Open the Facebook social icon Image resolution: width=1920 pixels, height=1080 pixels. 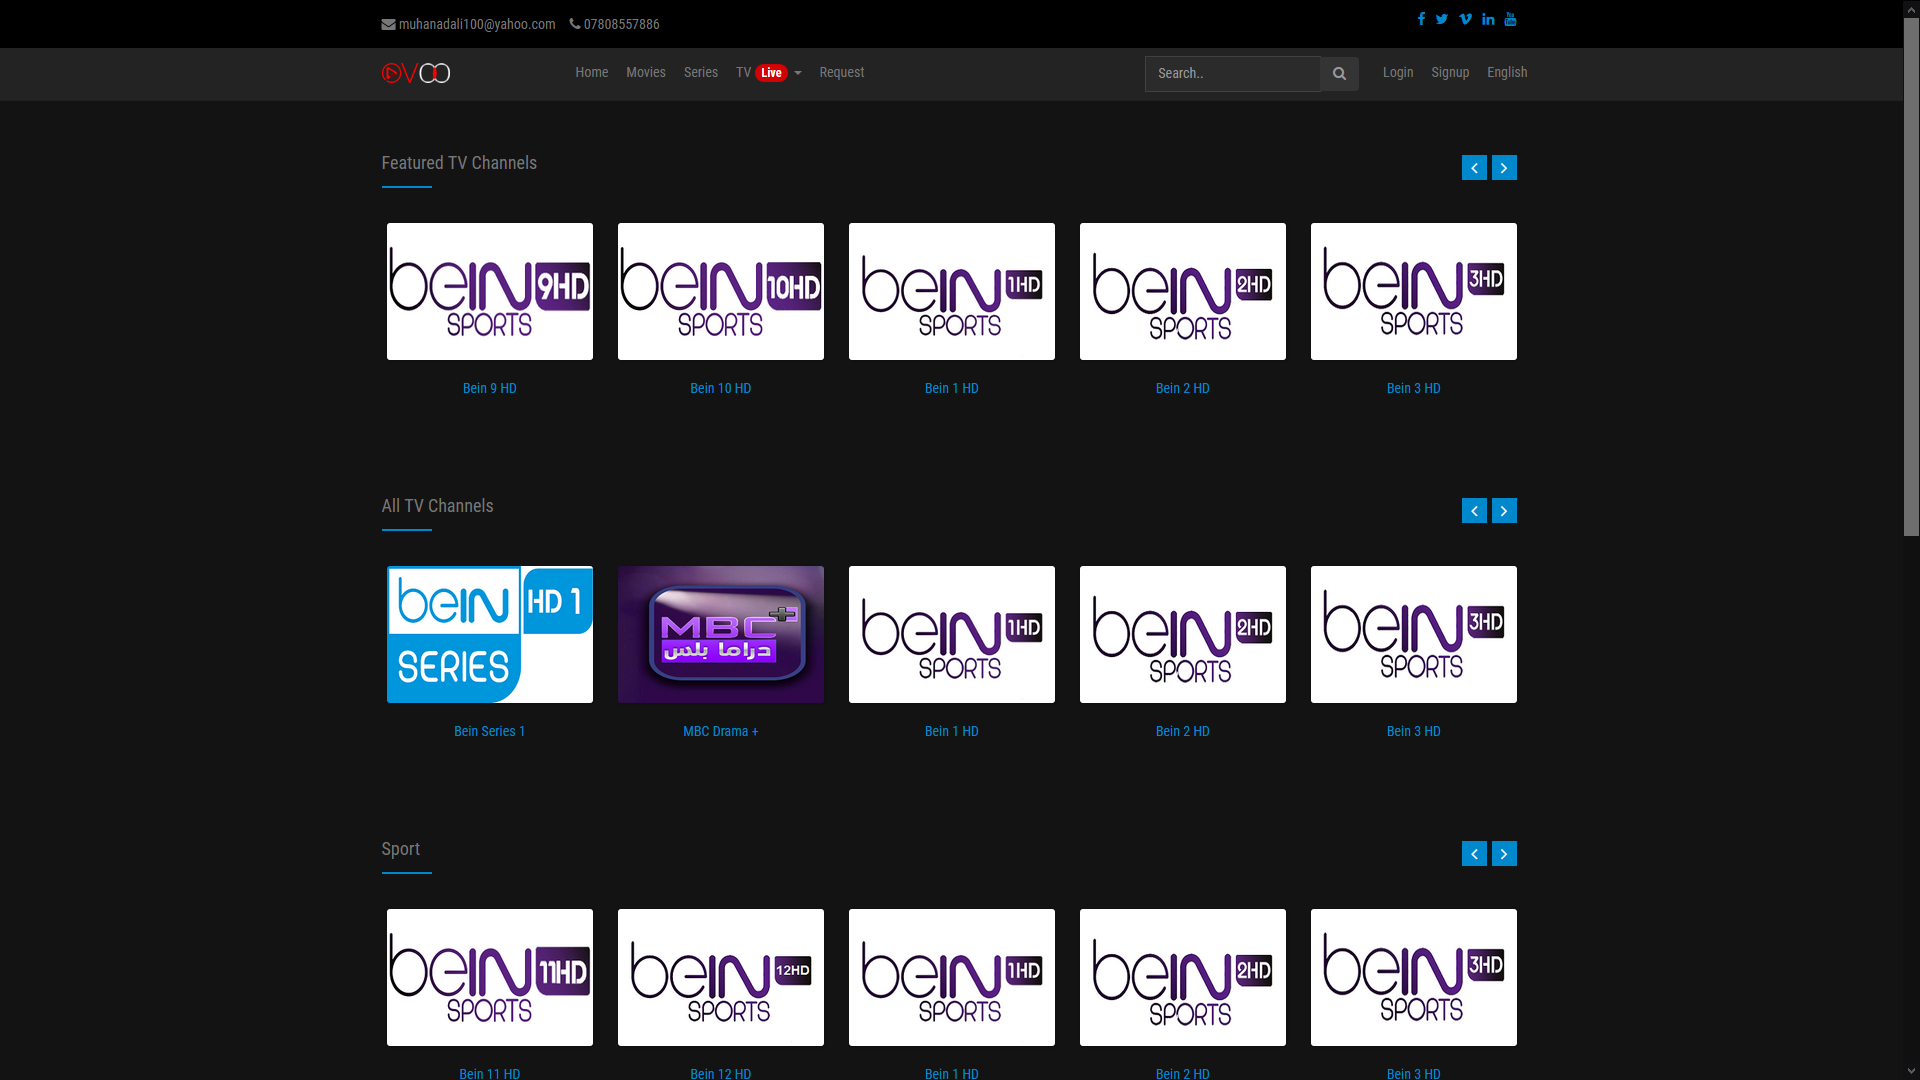[x=1421, y=19]
